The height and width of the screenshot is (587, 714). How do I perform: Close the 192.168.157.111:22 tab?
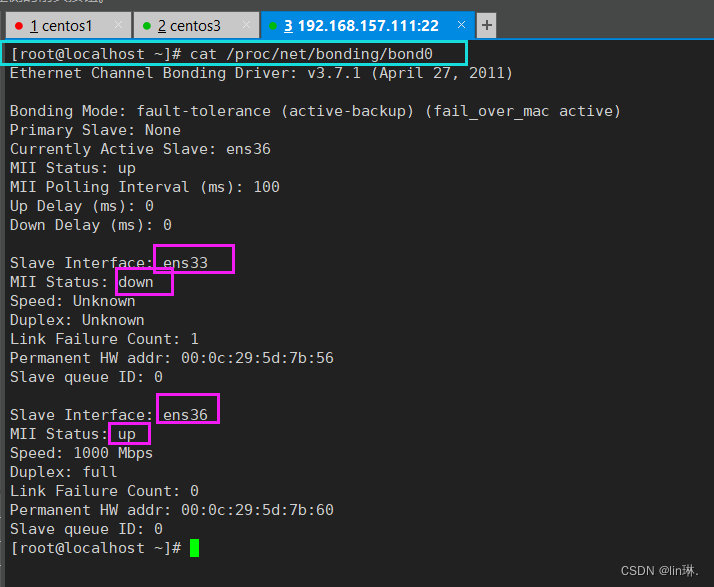[461, 25]
